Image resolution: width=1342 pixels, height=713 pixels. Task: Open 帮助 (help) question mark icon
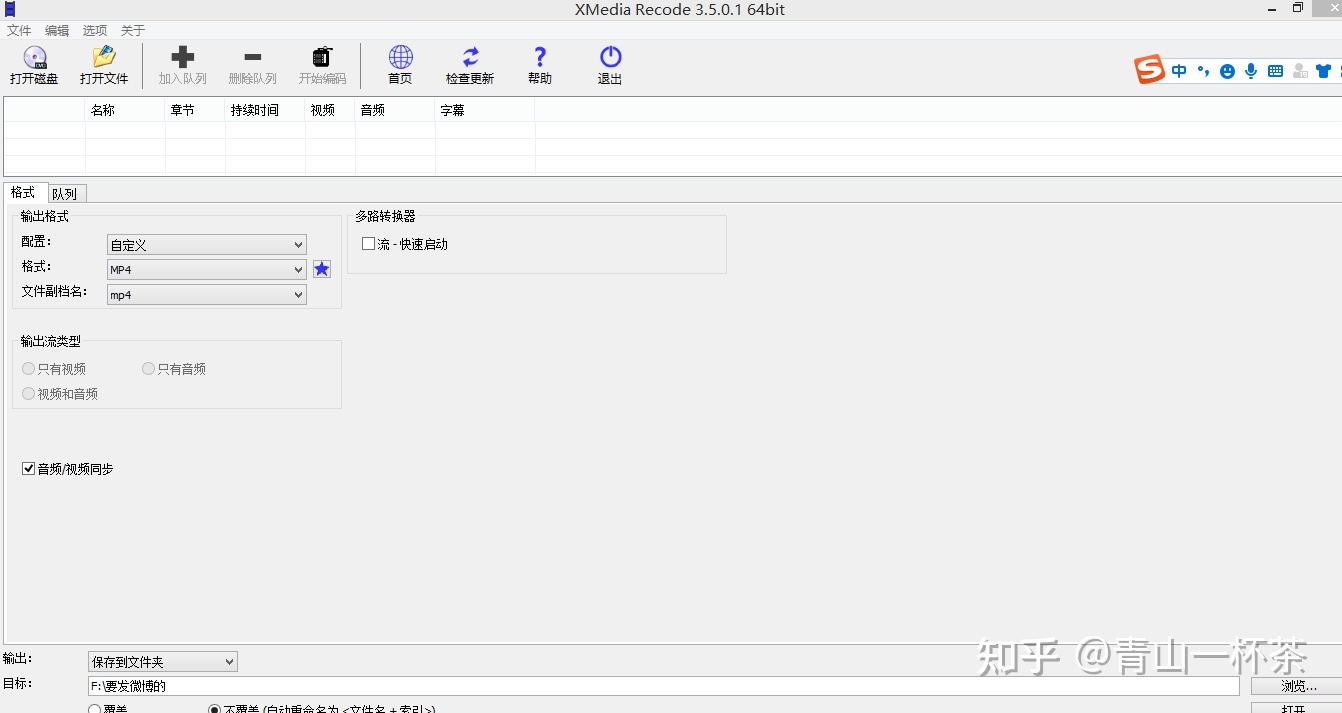tap(540, 57)
